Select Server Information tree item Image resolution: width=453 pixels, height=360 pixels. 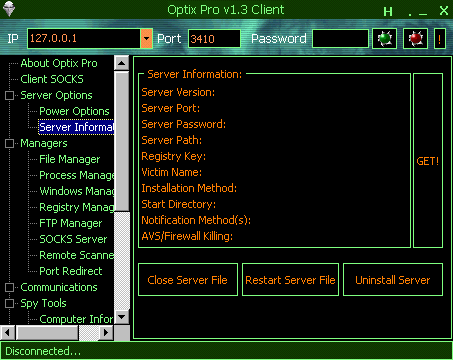pos(76,127)
